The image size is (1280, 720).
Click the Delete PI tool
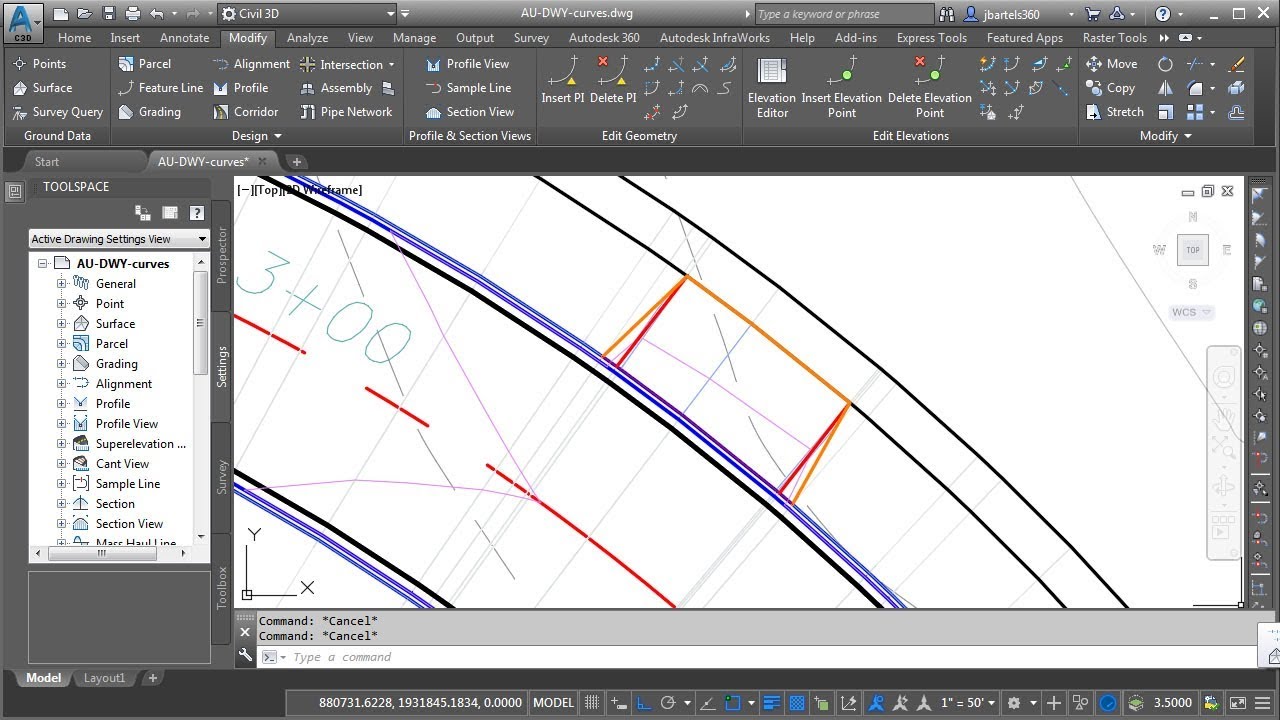(x=613, y=79)
